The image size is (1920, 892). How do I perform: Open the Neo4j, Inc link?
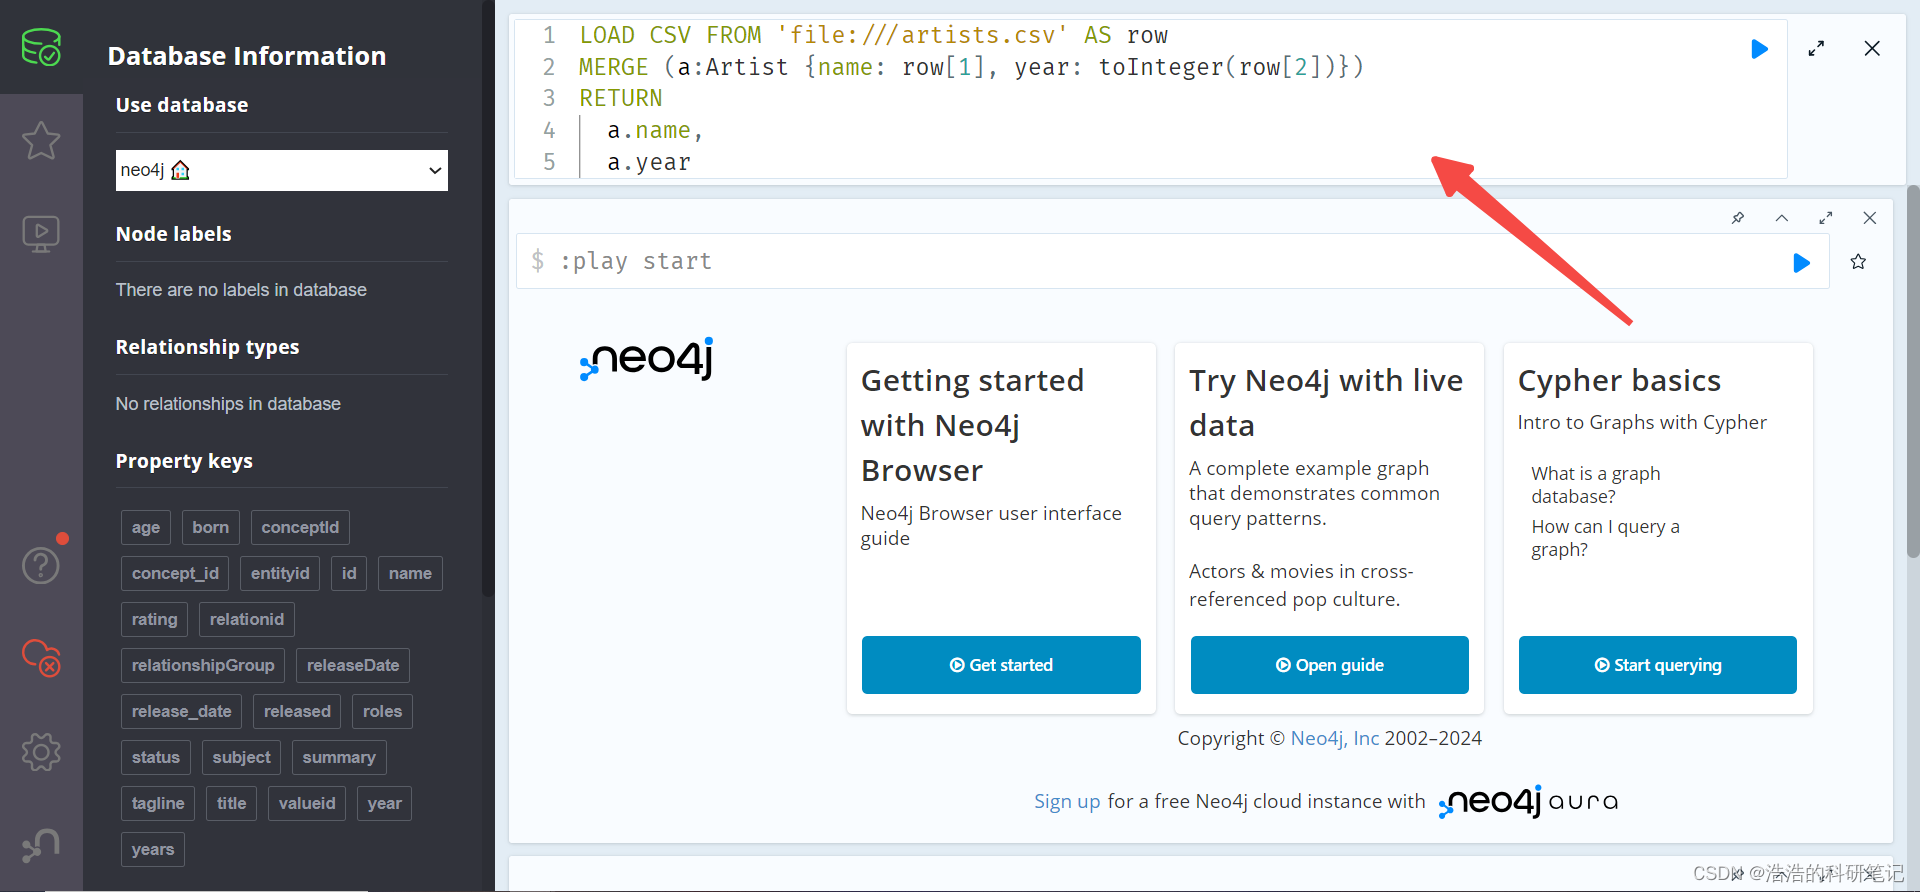[x=1335, y=738]
